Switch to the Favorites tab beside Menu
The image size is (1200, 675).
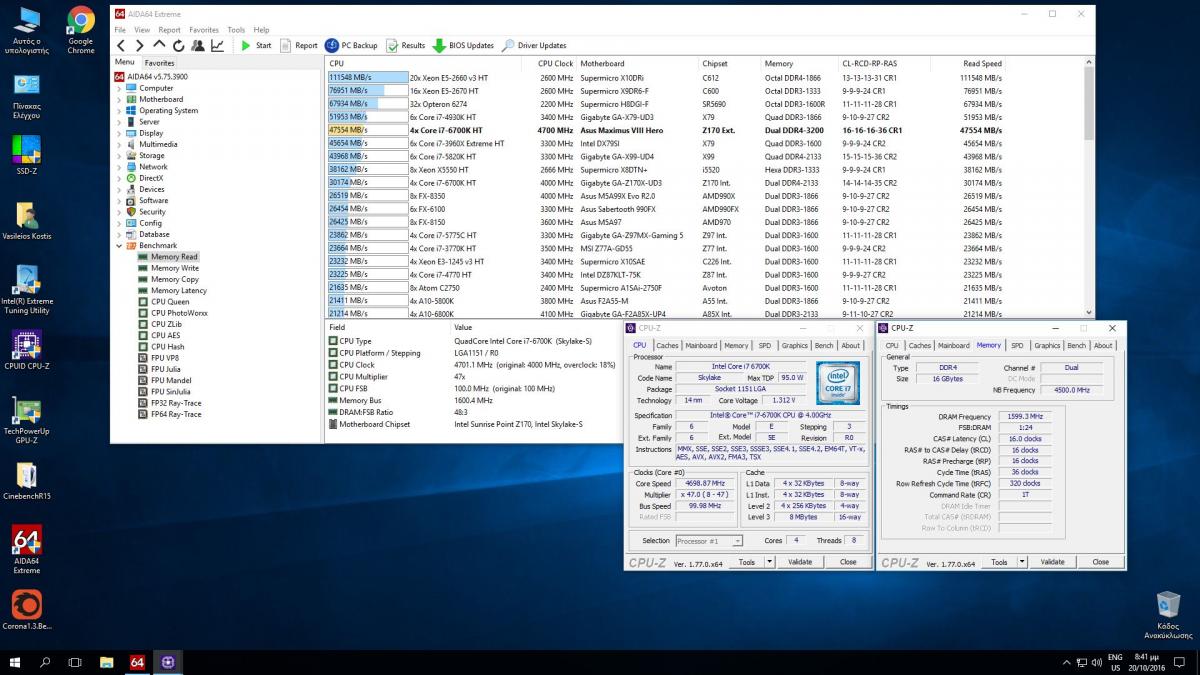[159, 63]
